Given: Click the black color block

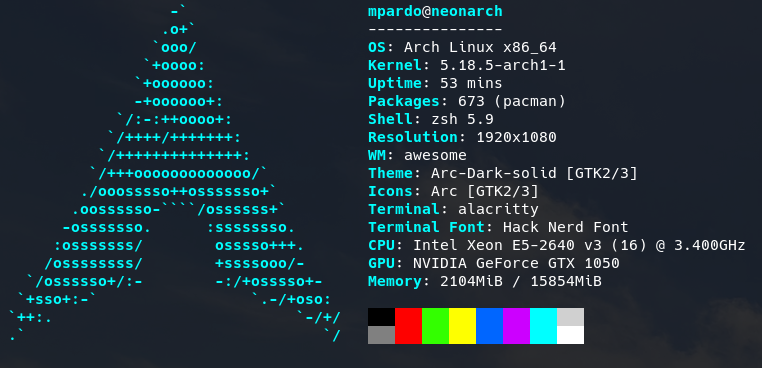Looking at the screenshot, I should (381, 317).
